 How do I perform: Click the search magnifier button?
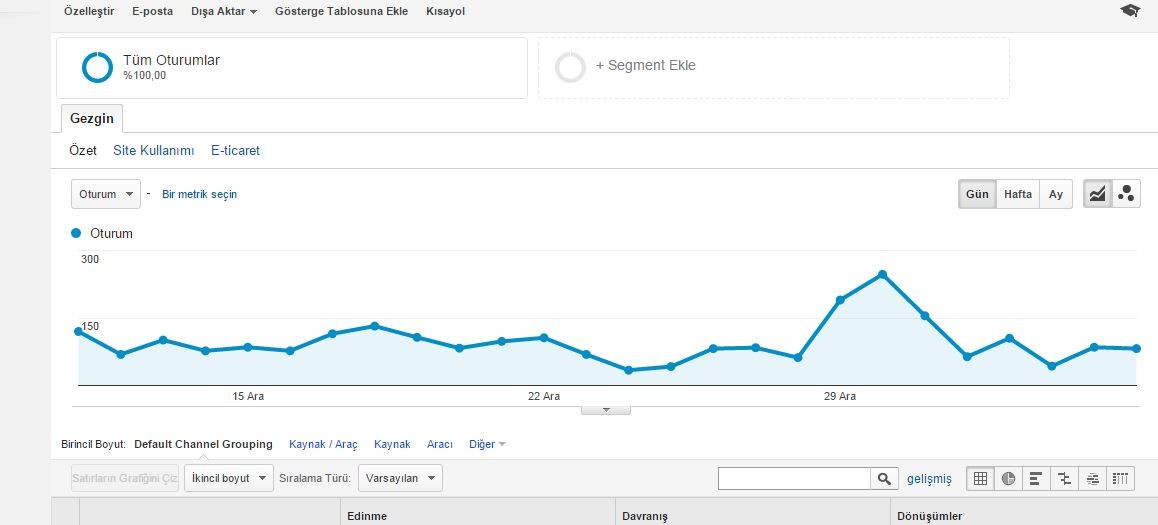click(884, 478)
